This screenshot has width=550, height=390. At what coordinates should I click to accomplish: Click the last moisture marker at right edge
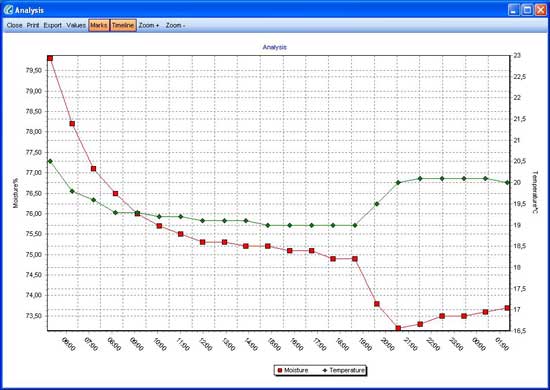[x=507, y=308]
